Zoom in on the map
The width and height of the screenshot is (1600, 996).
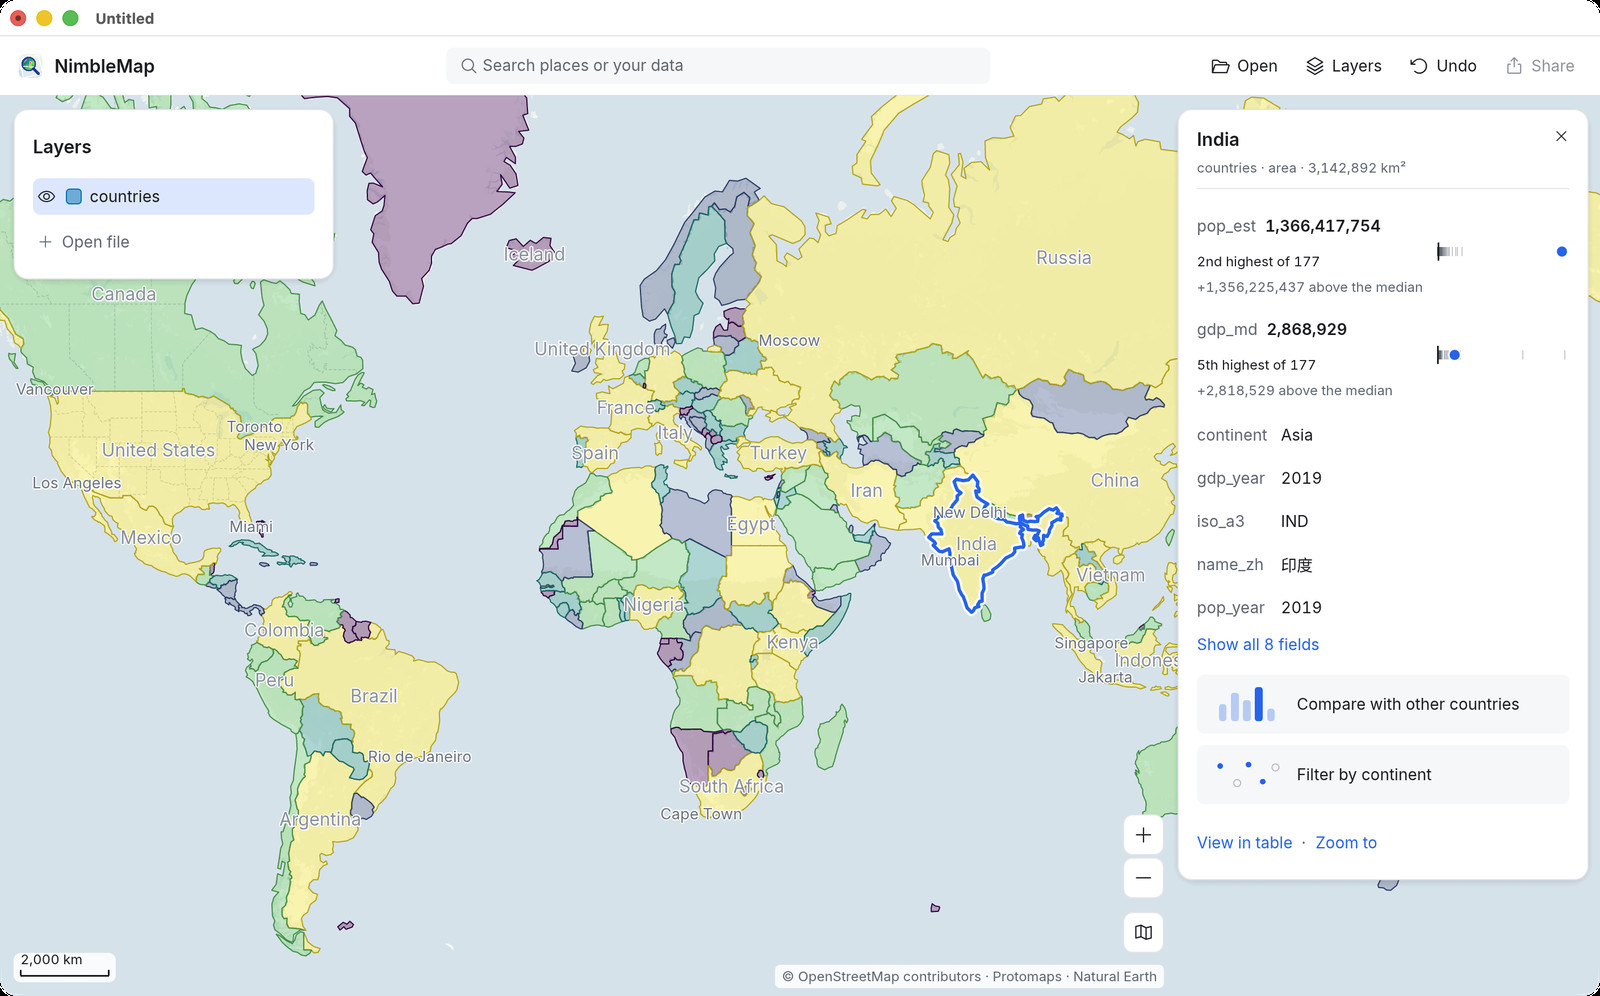pyautogui.click(x=1143, y=835)
